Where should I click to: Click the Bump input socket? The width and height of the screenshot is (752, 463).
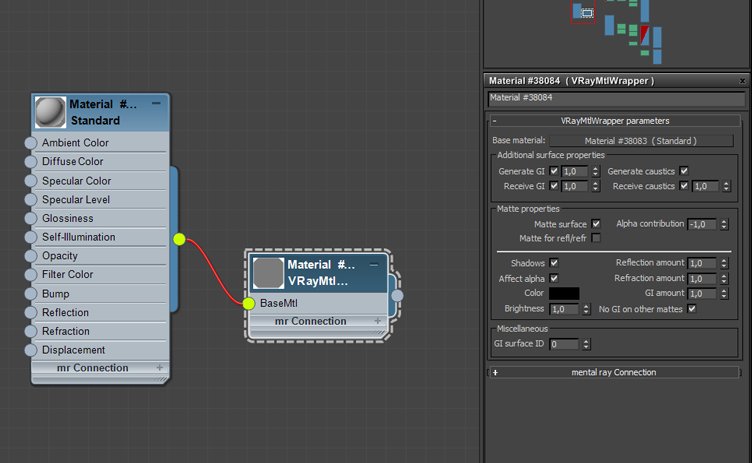click(31, 294)
